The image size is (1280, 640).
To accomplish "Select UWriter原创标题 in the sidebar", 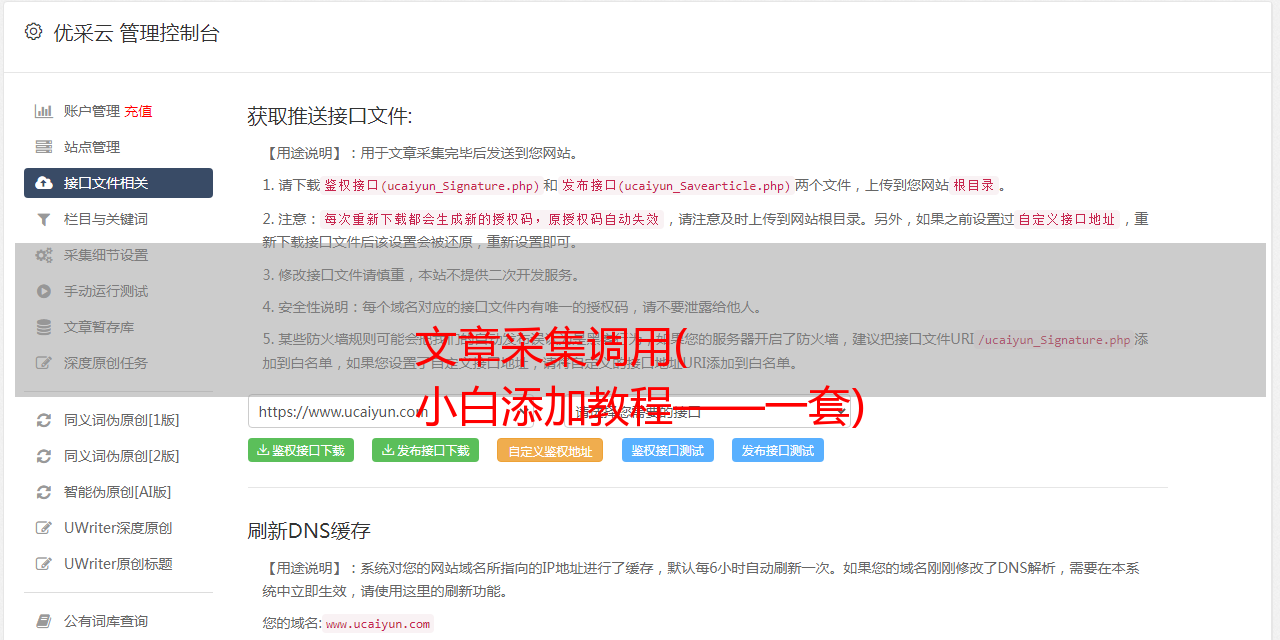I will click(118, 564).
